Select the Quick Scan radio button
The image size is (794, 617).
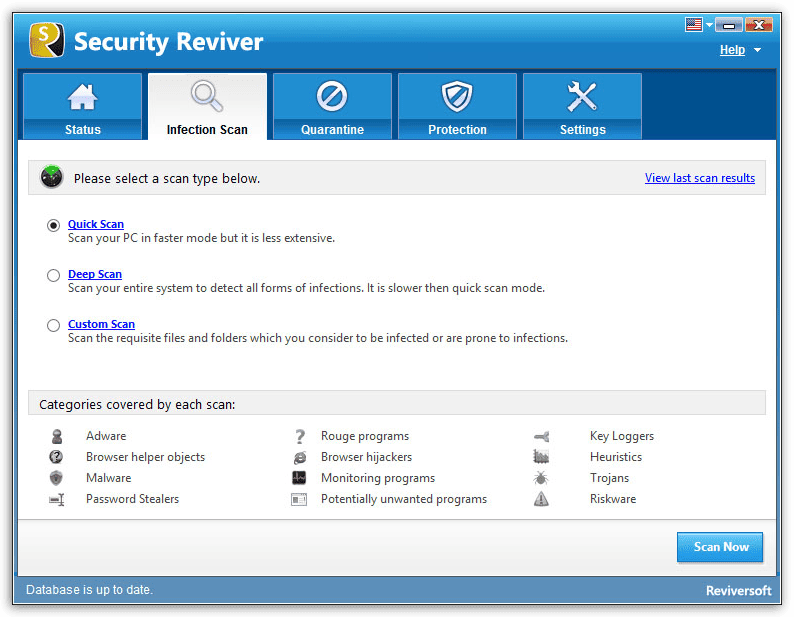coord(53,225)
